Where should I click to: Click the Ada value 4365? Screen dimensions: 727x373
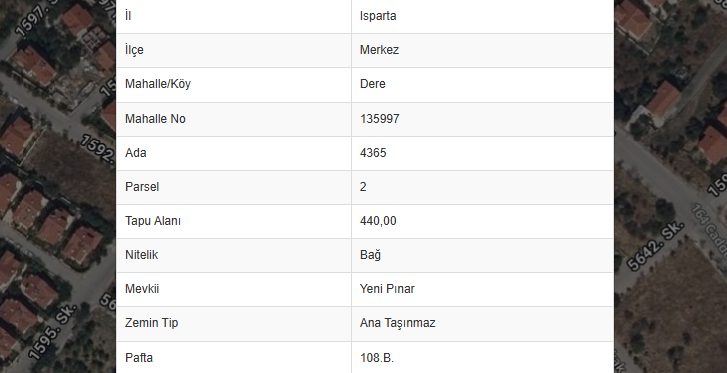[373, 153]
